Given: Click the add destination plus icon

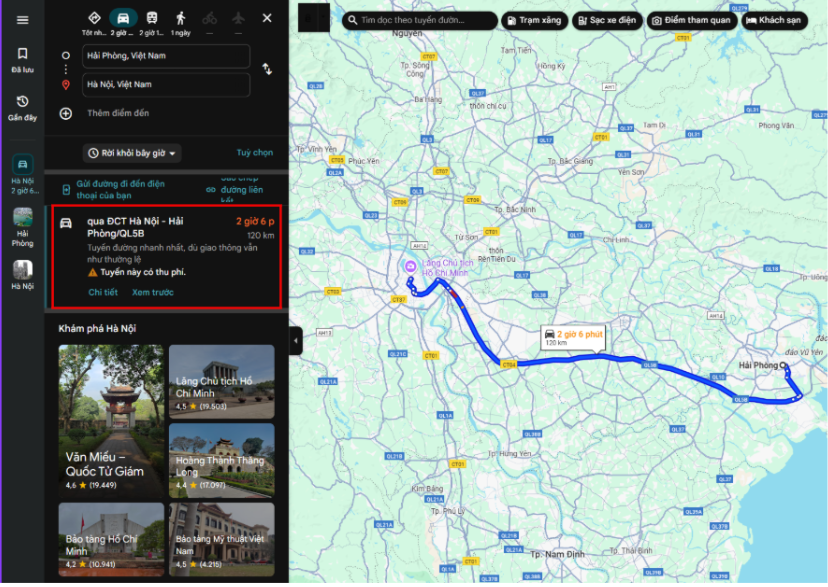Looking at the screenshot, I should click(66, 113).
